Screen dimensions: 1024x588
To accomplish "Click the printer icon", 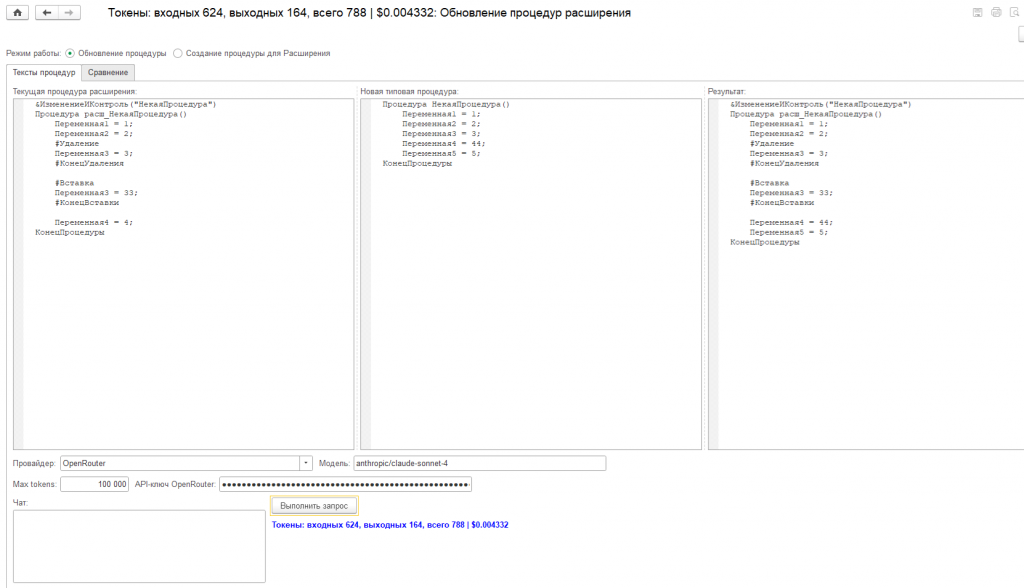I will [996, 12].
